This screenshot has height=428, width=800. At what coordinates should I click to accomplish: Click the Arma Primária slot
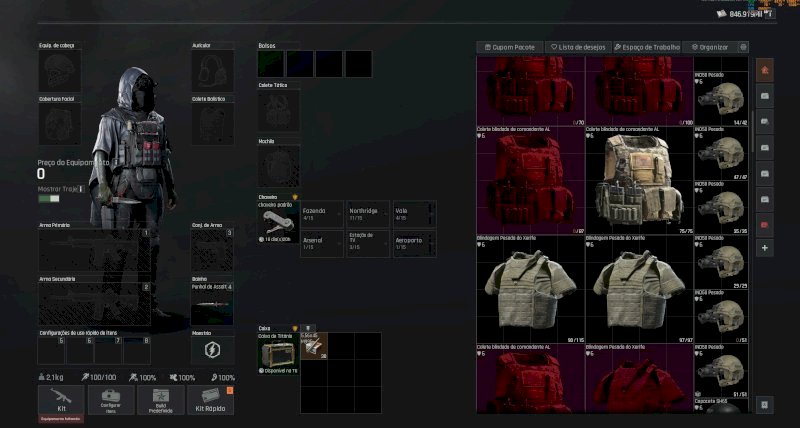tap(94, 250)
